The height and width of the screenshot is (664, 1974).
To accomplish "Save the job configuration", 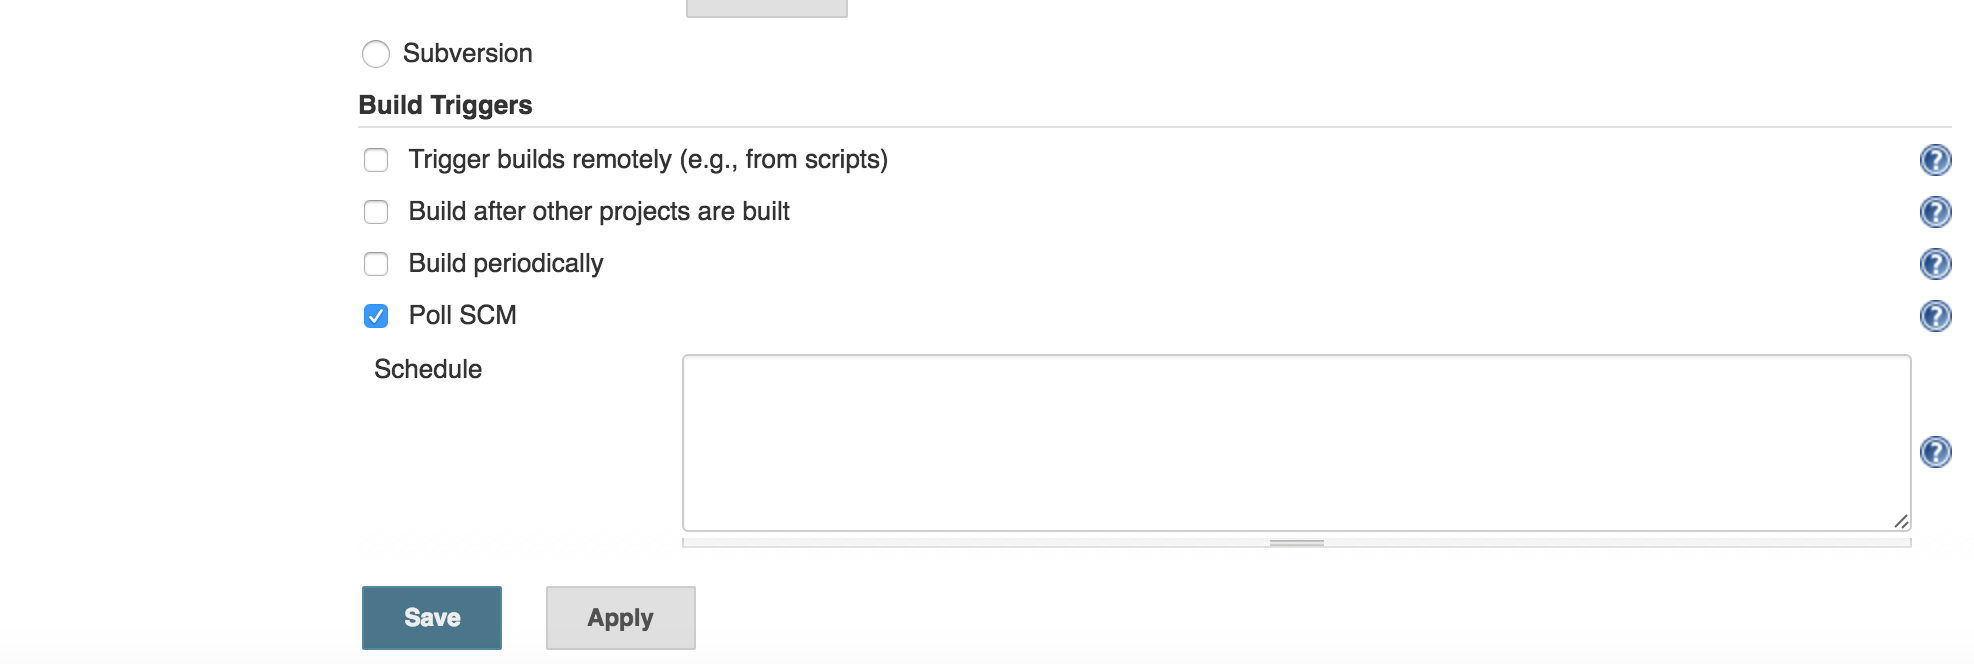I will point(432,618).
